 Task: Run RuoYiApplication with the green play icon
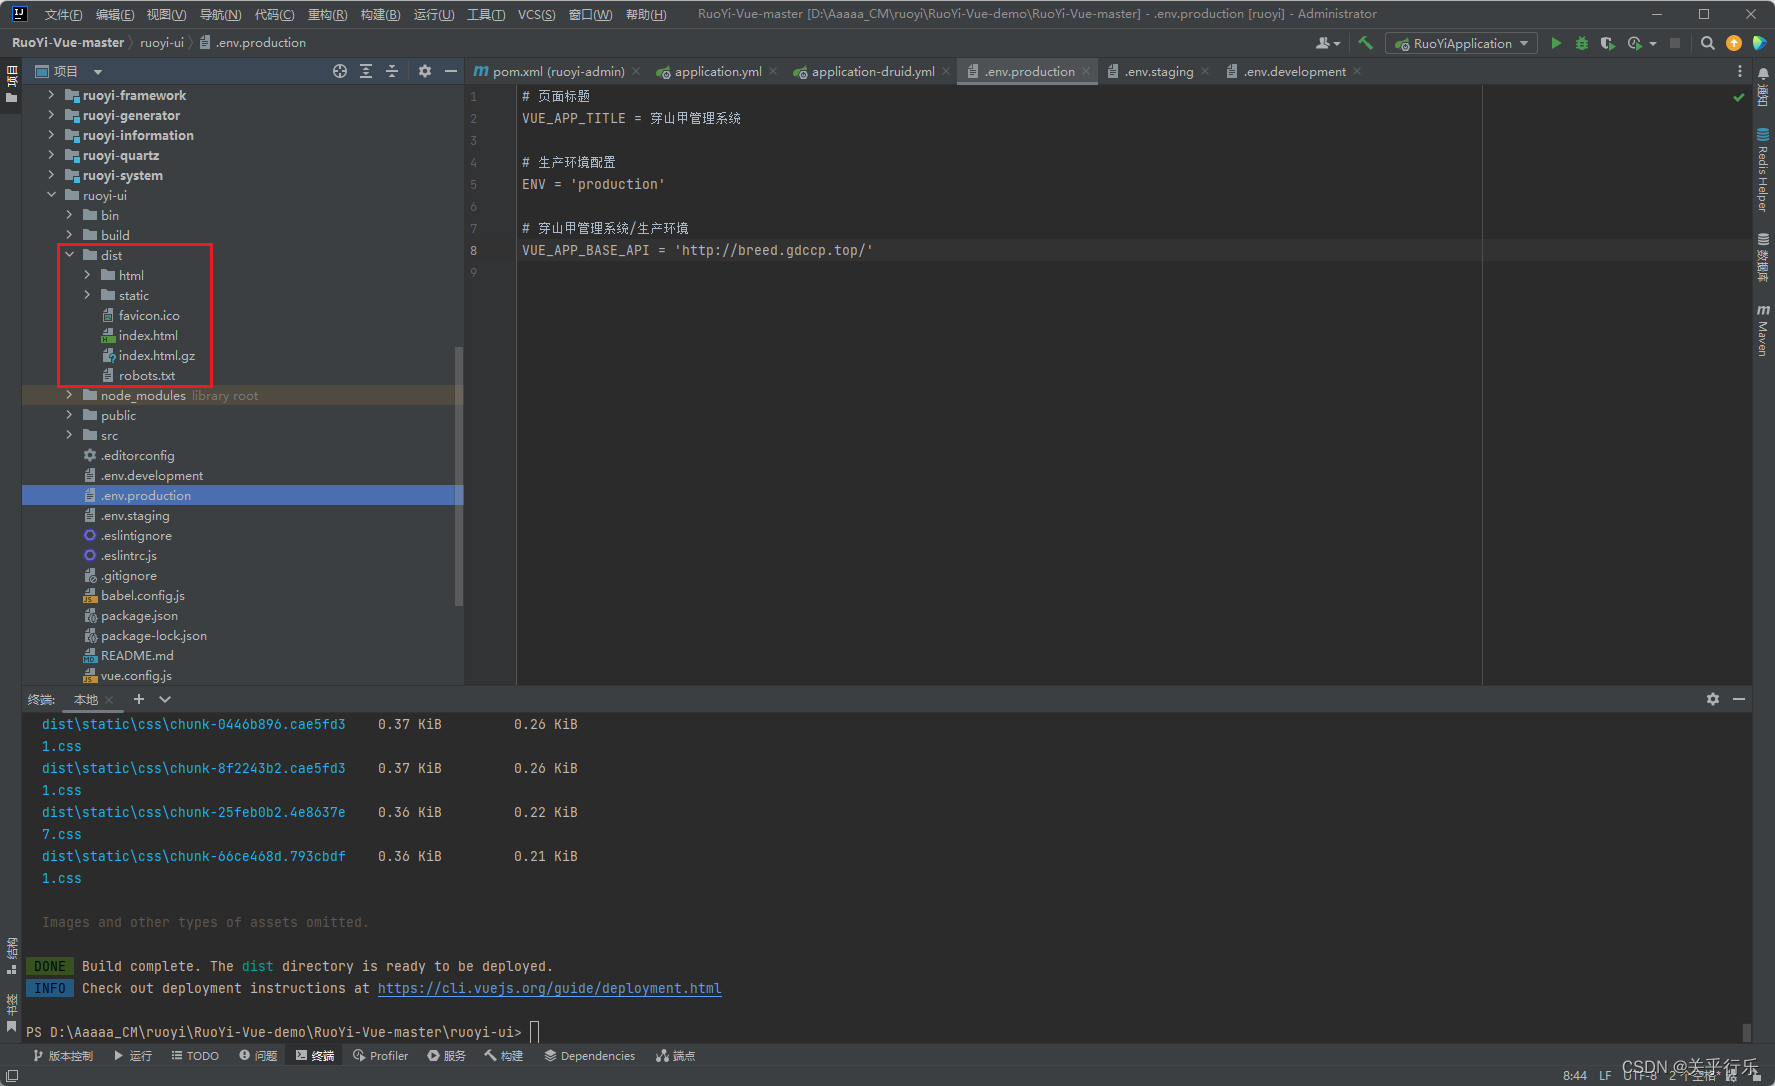pyautogui.click(x=1556, y=43)
